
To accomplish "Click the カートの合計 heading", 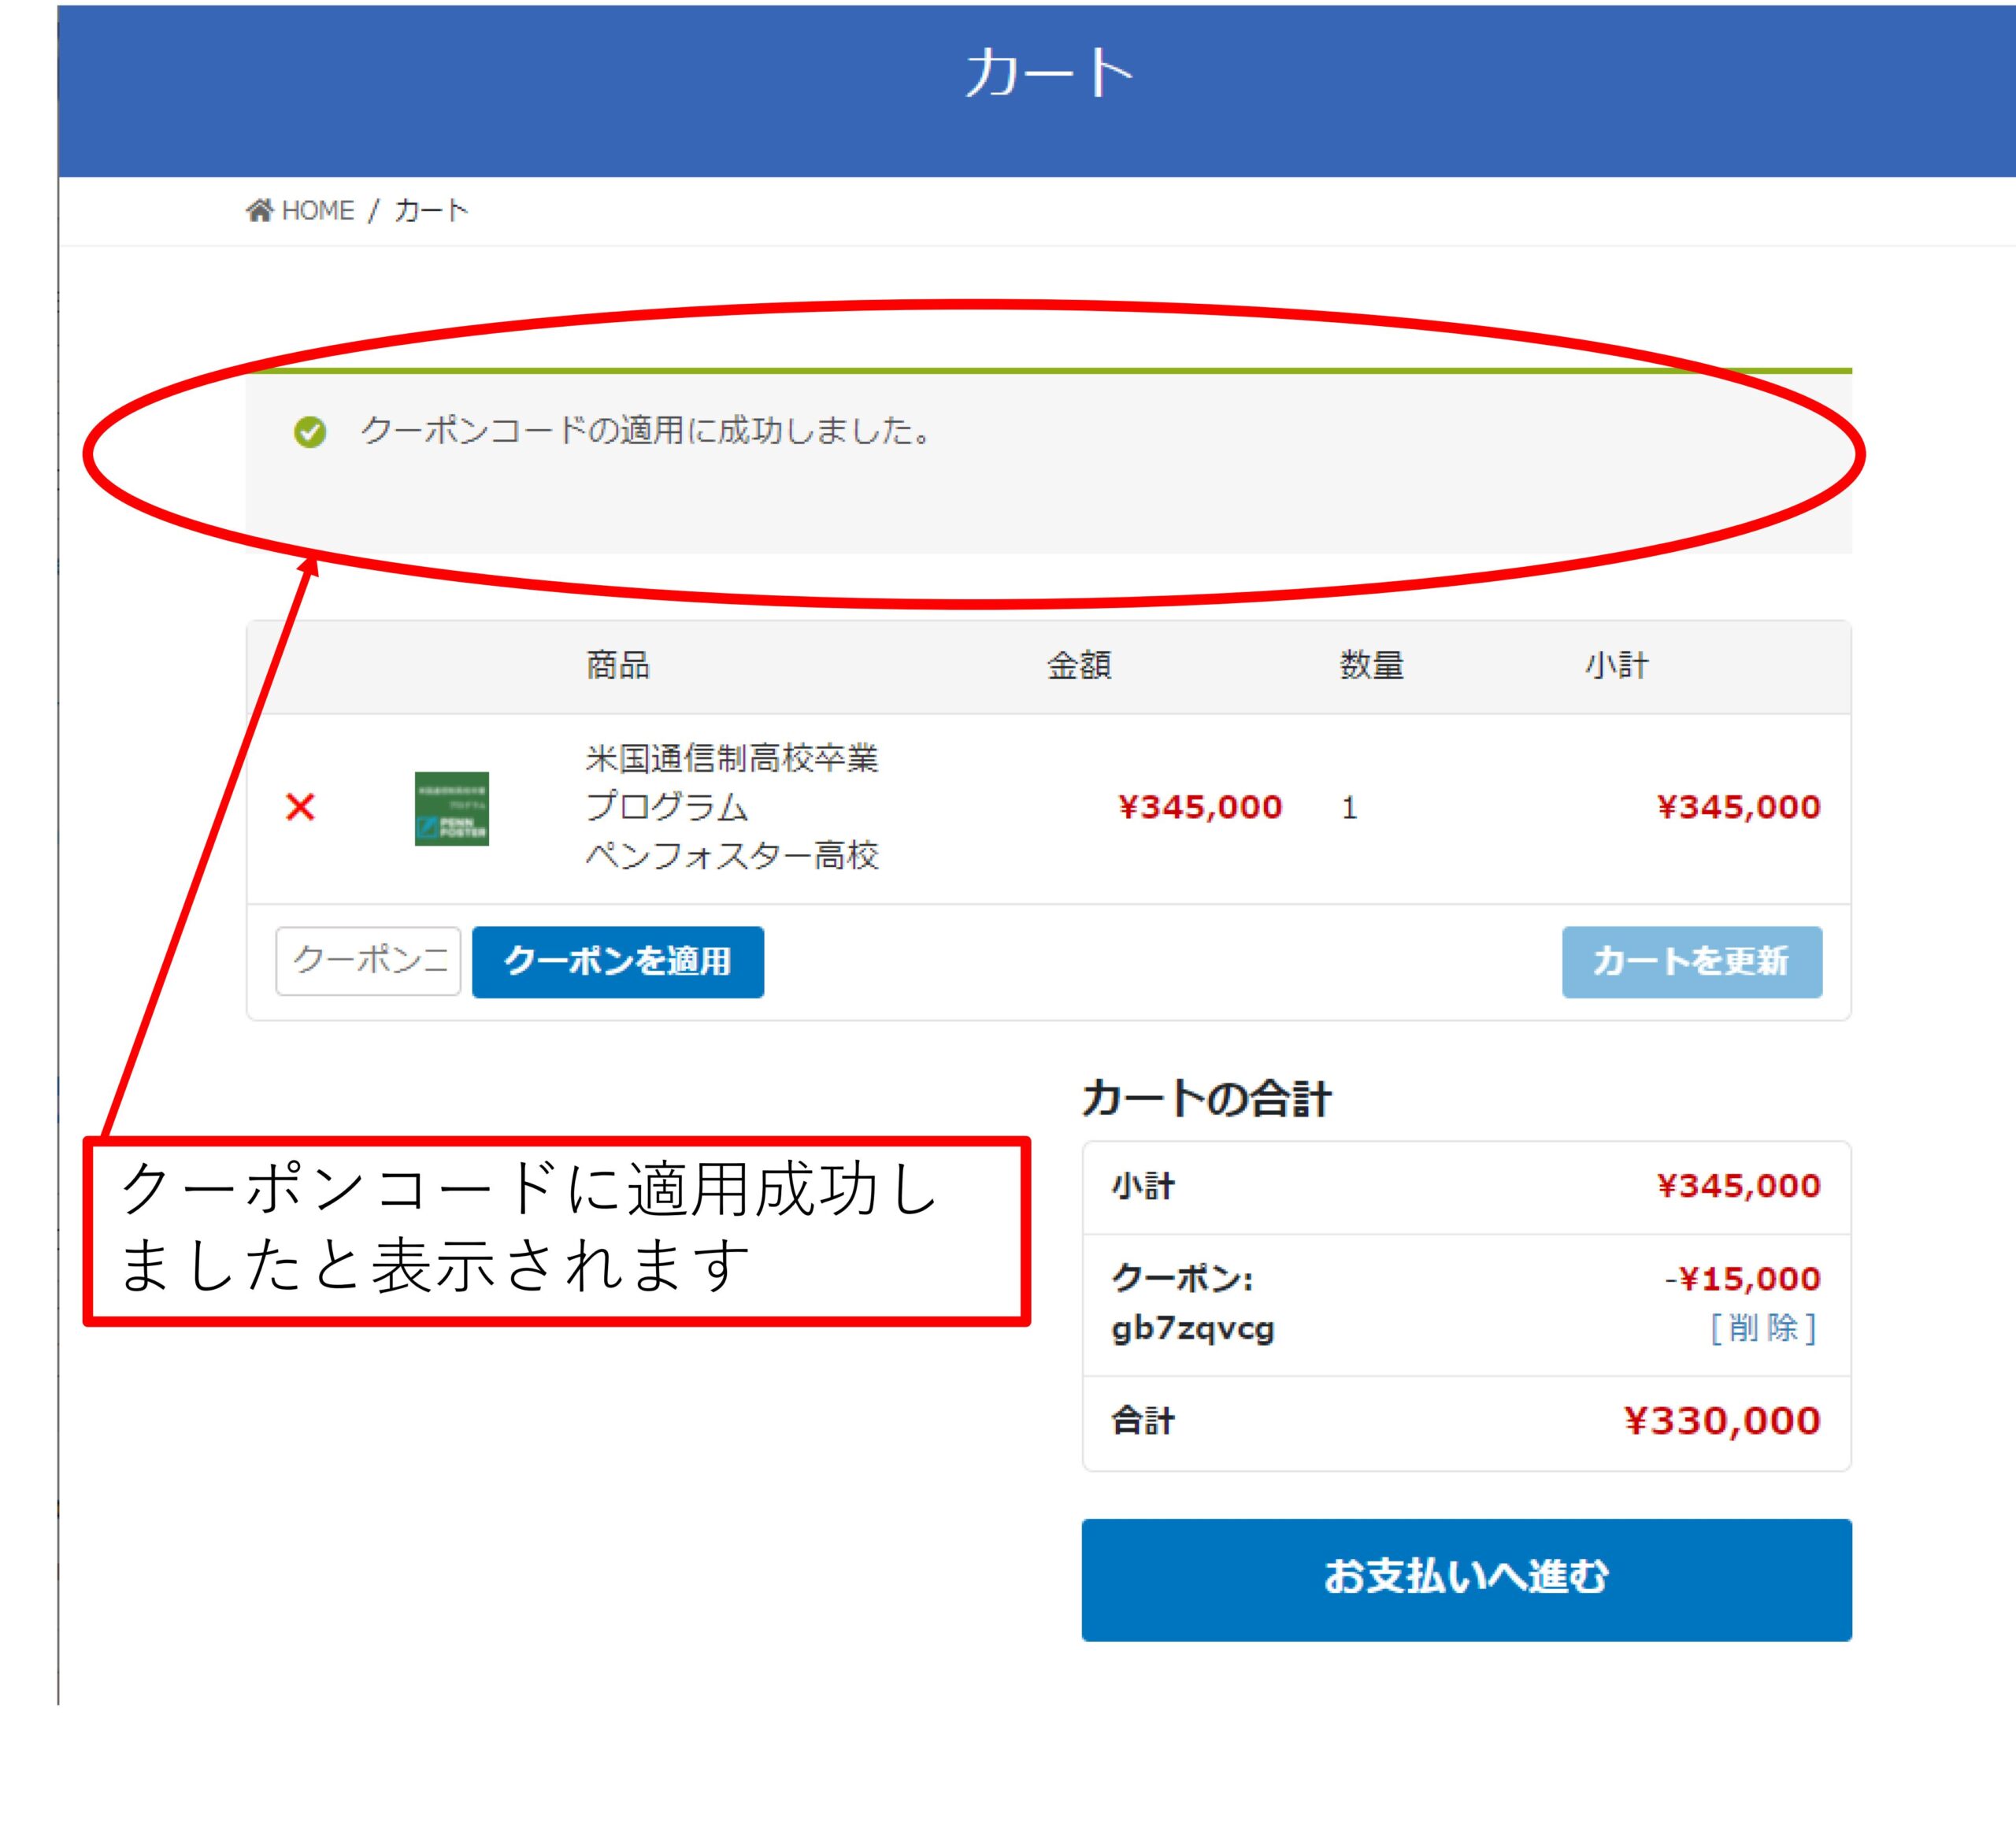I will 1205,1098.
